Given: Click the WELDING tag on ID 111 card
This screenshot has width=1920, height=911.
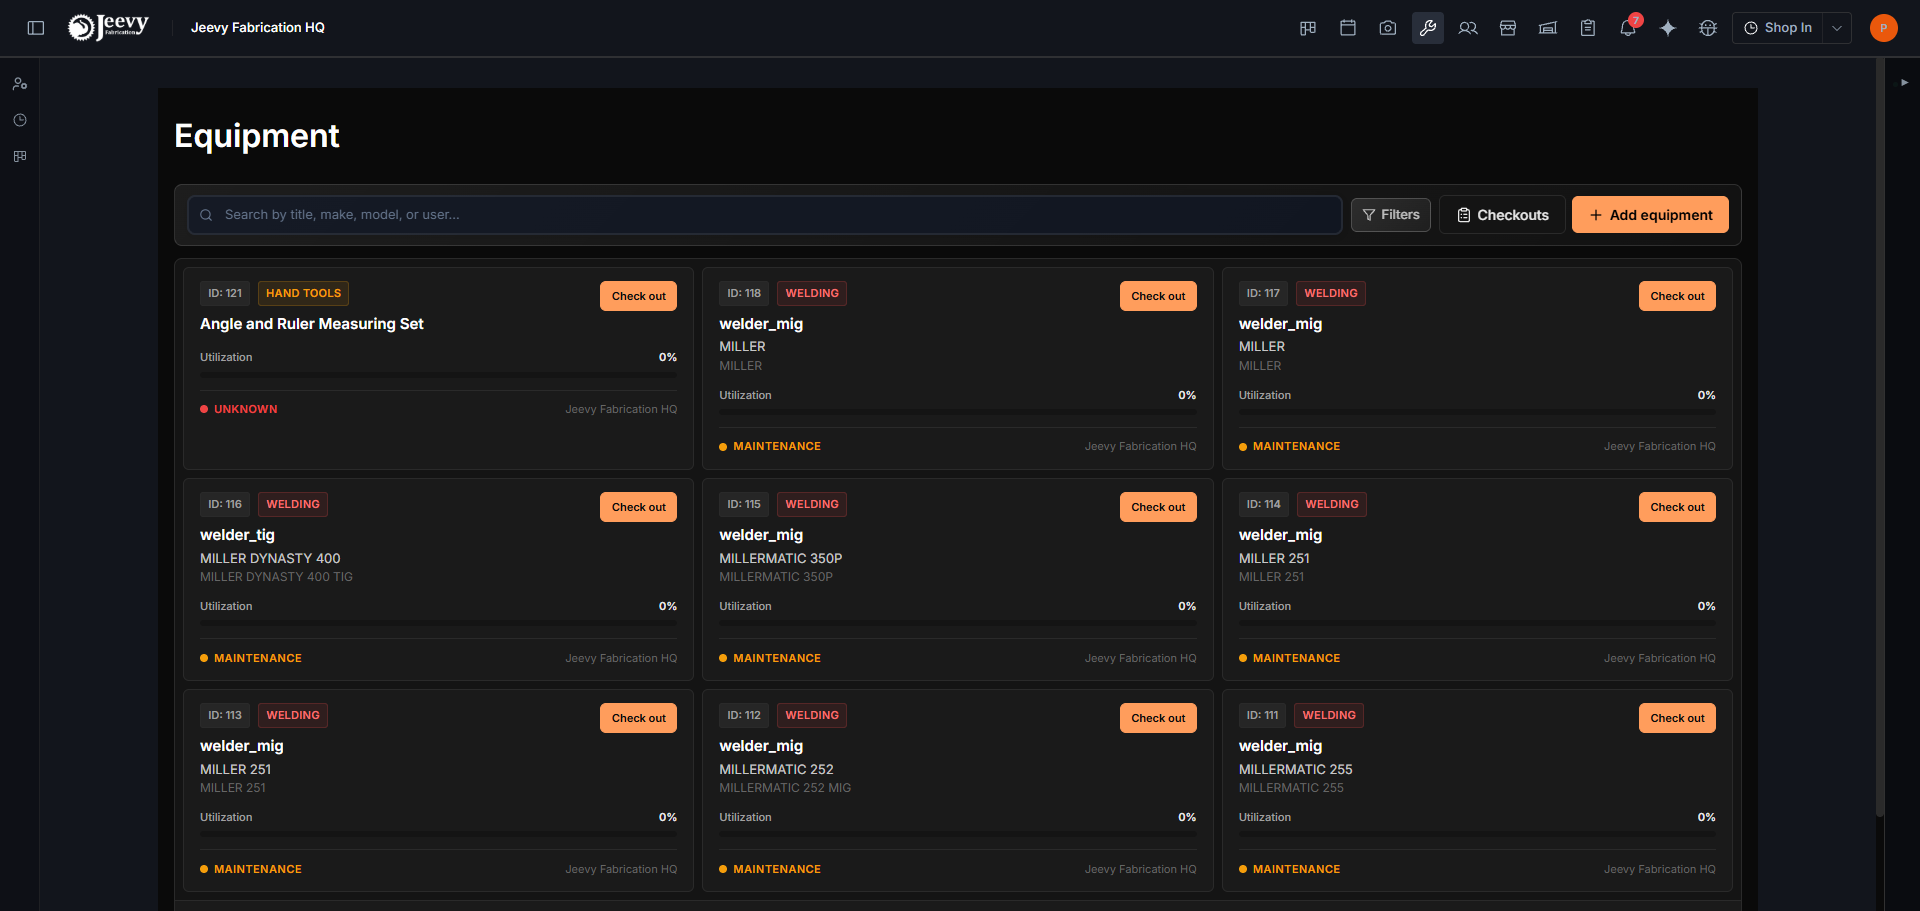Looking at the screenshot, I should (1329, 715).
